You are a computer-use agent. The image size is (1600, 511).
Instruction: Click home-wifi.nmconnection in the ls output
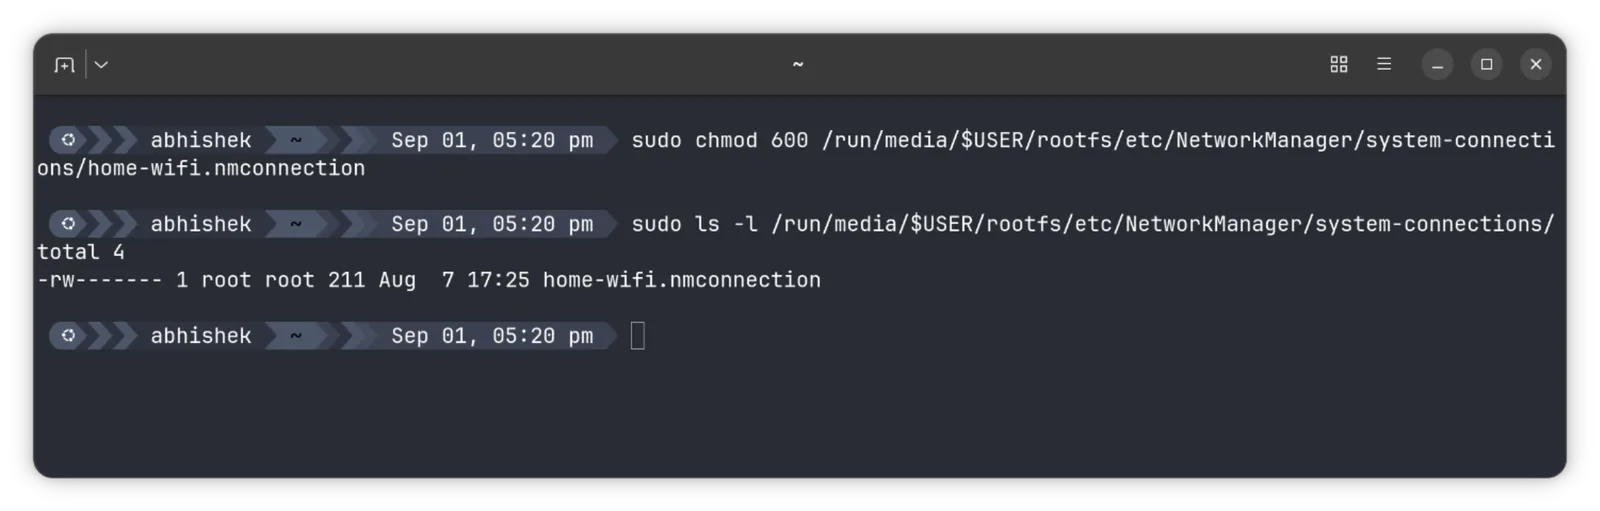681,280
